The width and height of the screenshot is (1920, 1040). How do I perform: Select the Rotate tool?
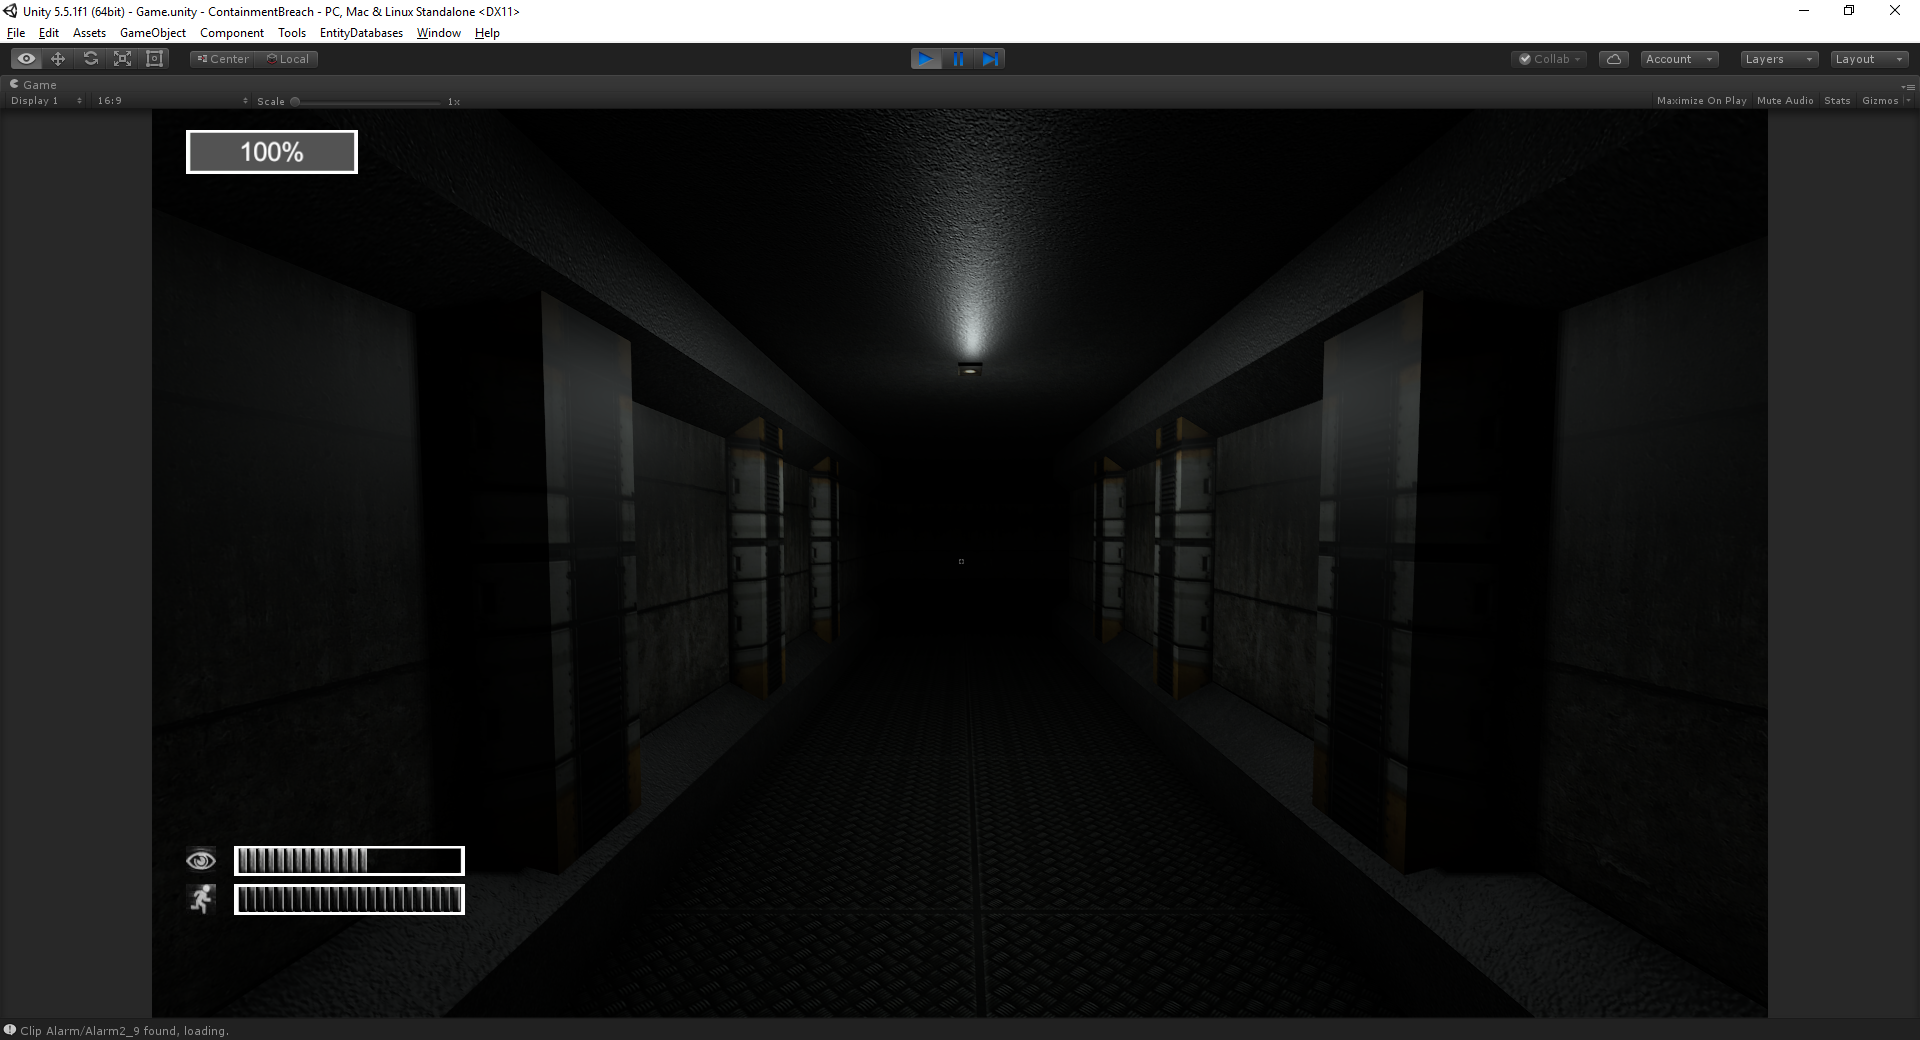tap(90, 59)
